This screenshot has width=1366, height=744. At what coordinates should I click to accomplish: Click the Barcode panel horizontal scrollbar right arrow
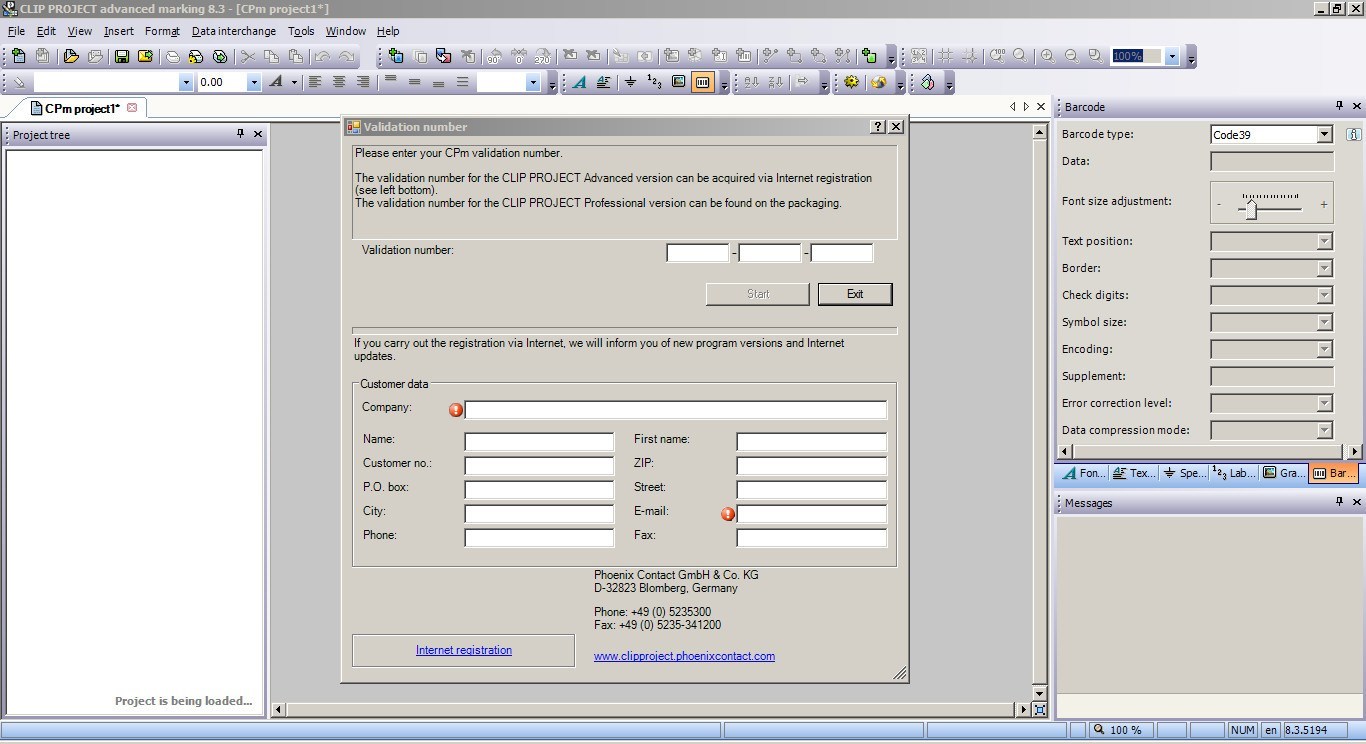(x=1354, y=452)
